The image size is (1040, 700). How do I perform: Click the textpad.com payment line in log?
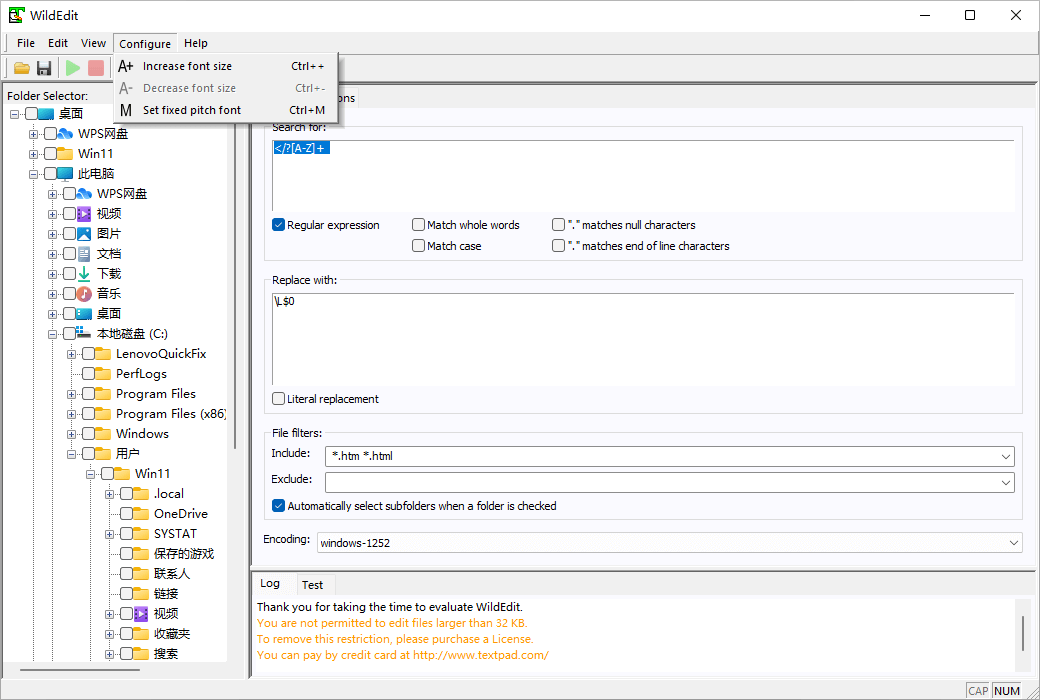pyautogui.click(x=403, y=655)
